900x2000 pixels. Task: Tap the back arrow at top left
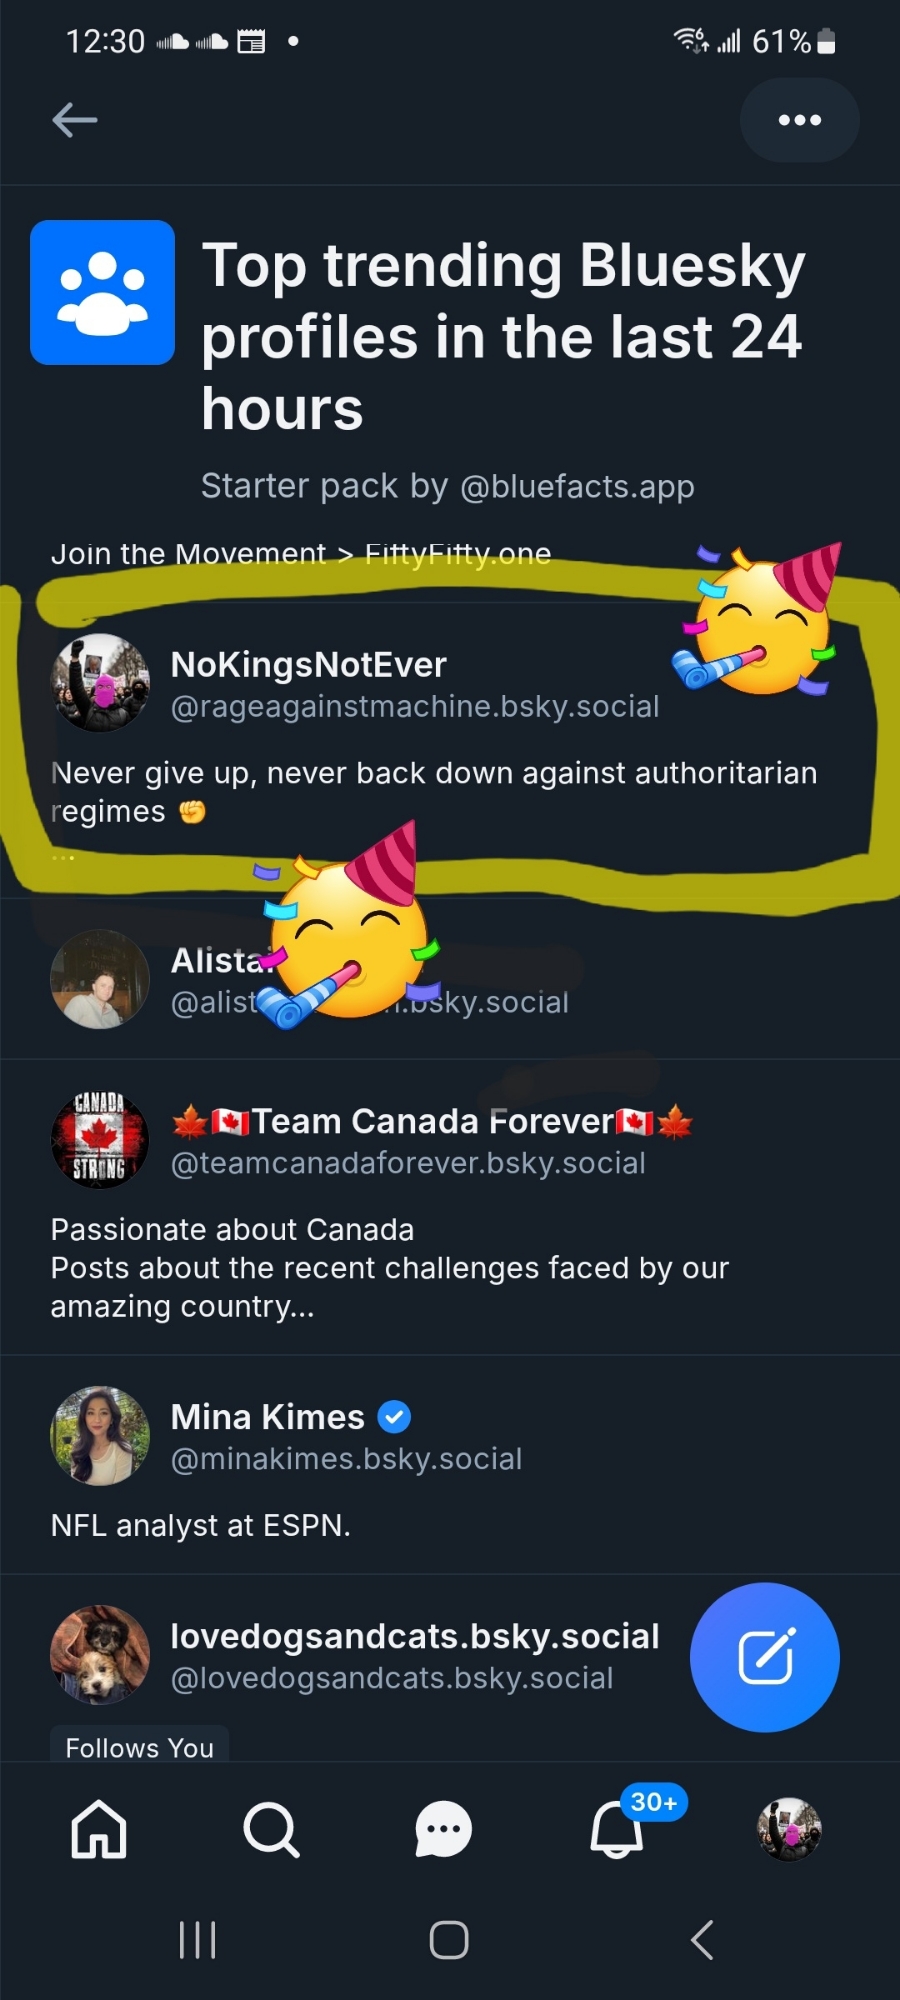[x=75, y=120]
